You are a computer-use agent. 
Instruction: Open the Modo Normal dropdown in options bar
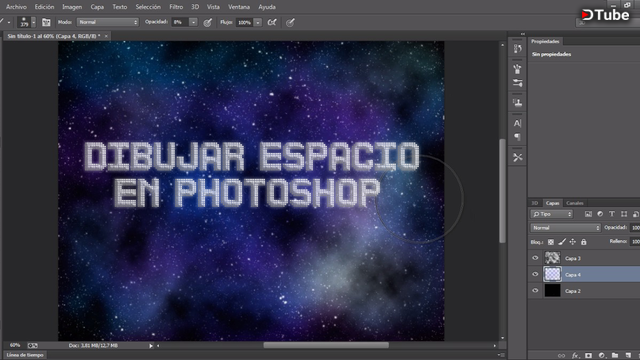point(108,22)
